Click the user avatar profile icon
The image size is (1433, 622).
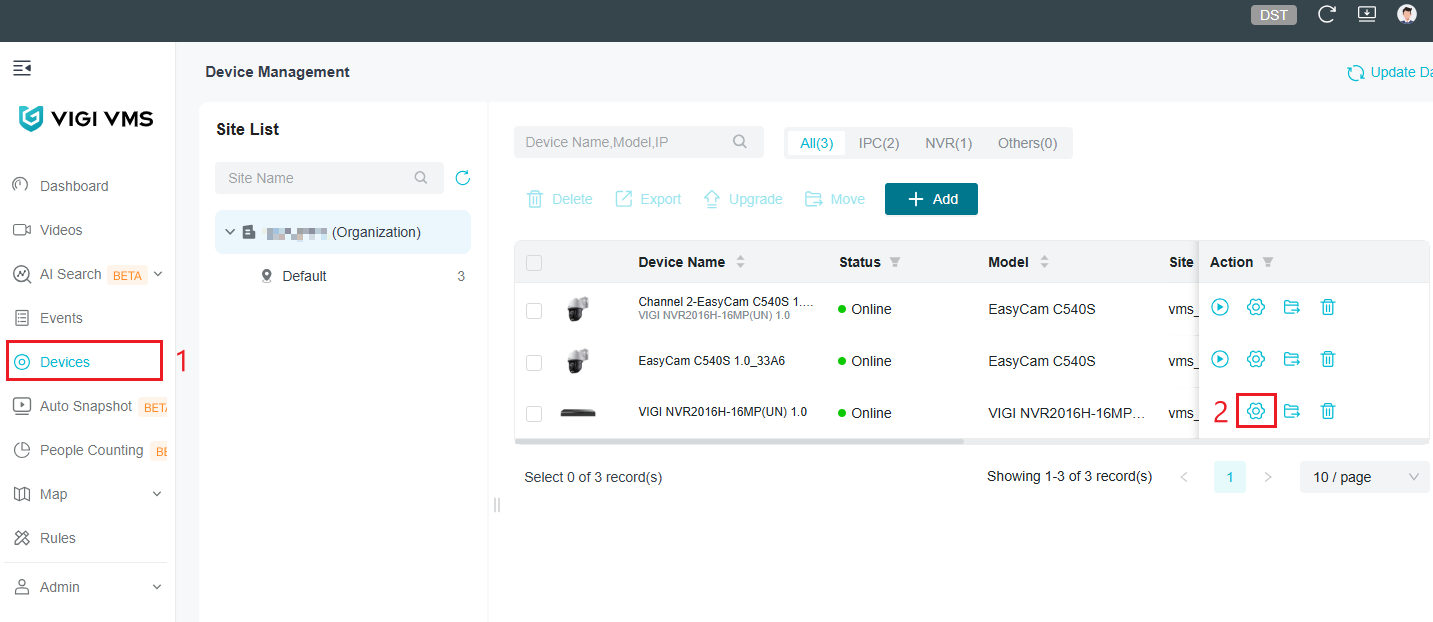(1407, 14)
